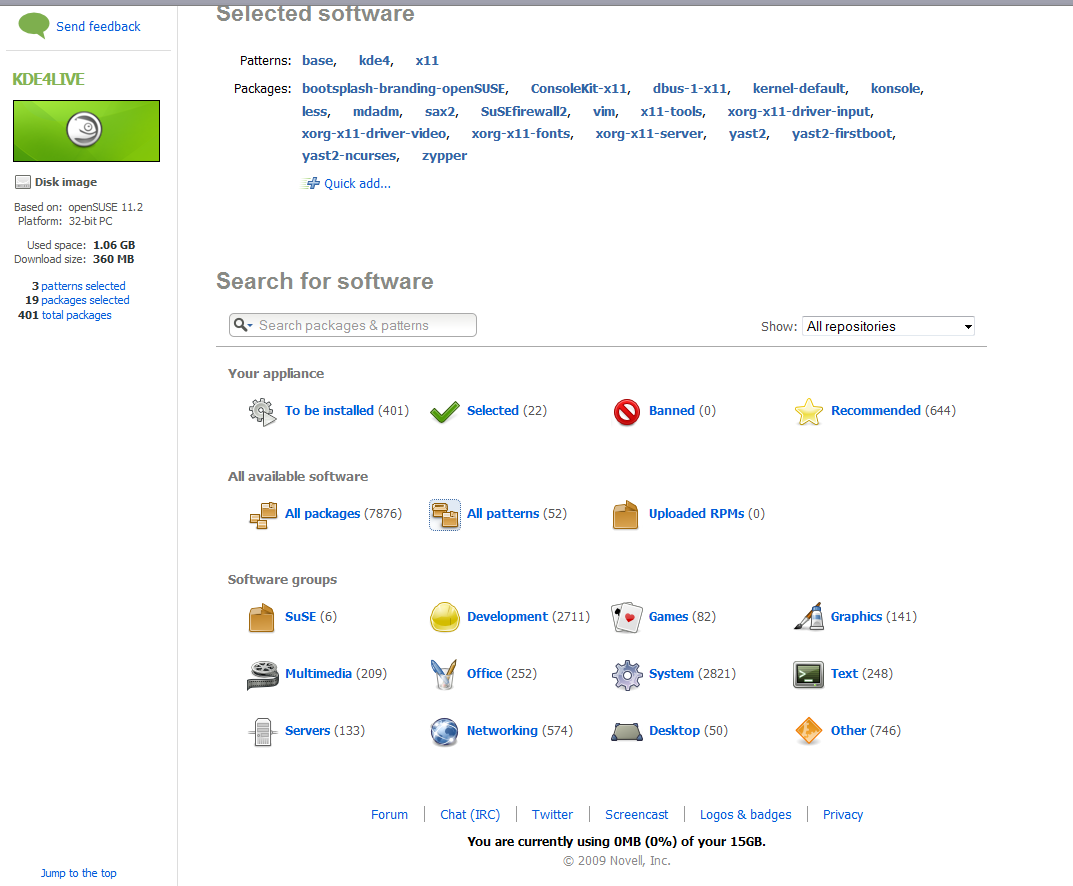The image size is (1073, 886).
Task: Open the Banned software link
Action: 671,411
